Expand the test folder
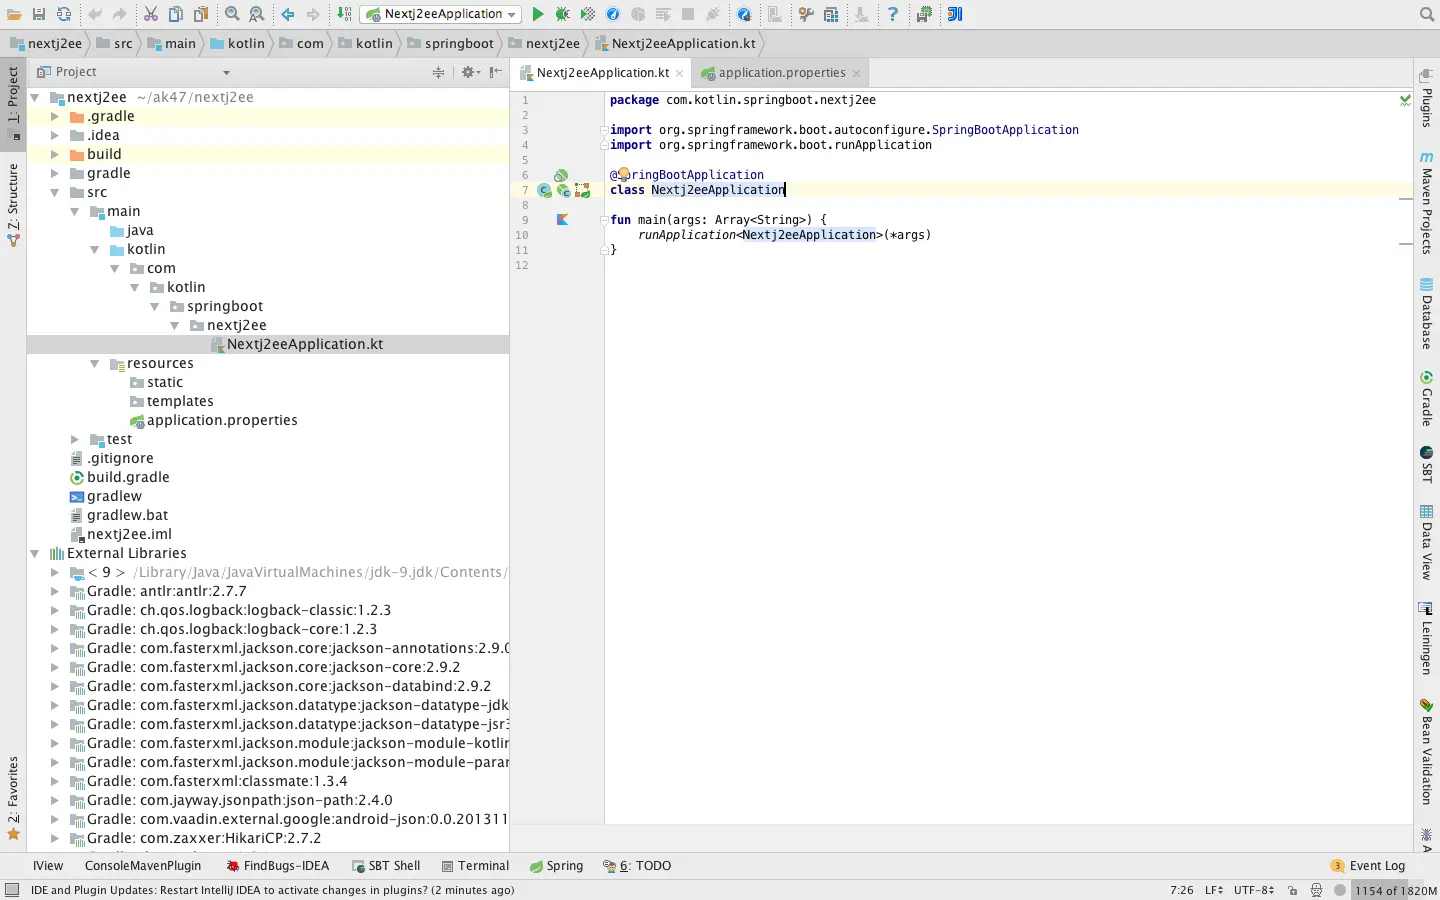This screenshot has height=900, width=1440. (x=75, y=439)
